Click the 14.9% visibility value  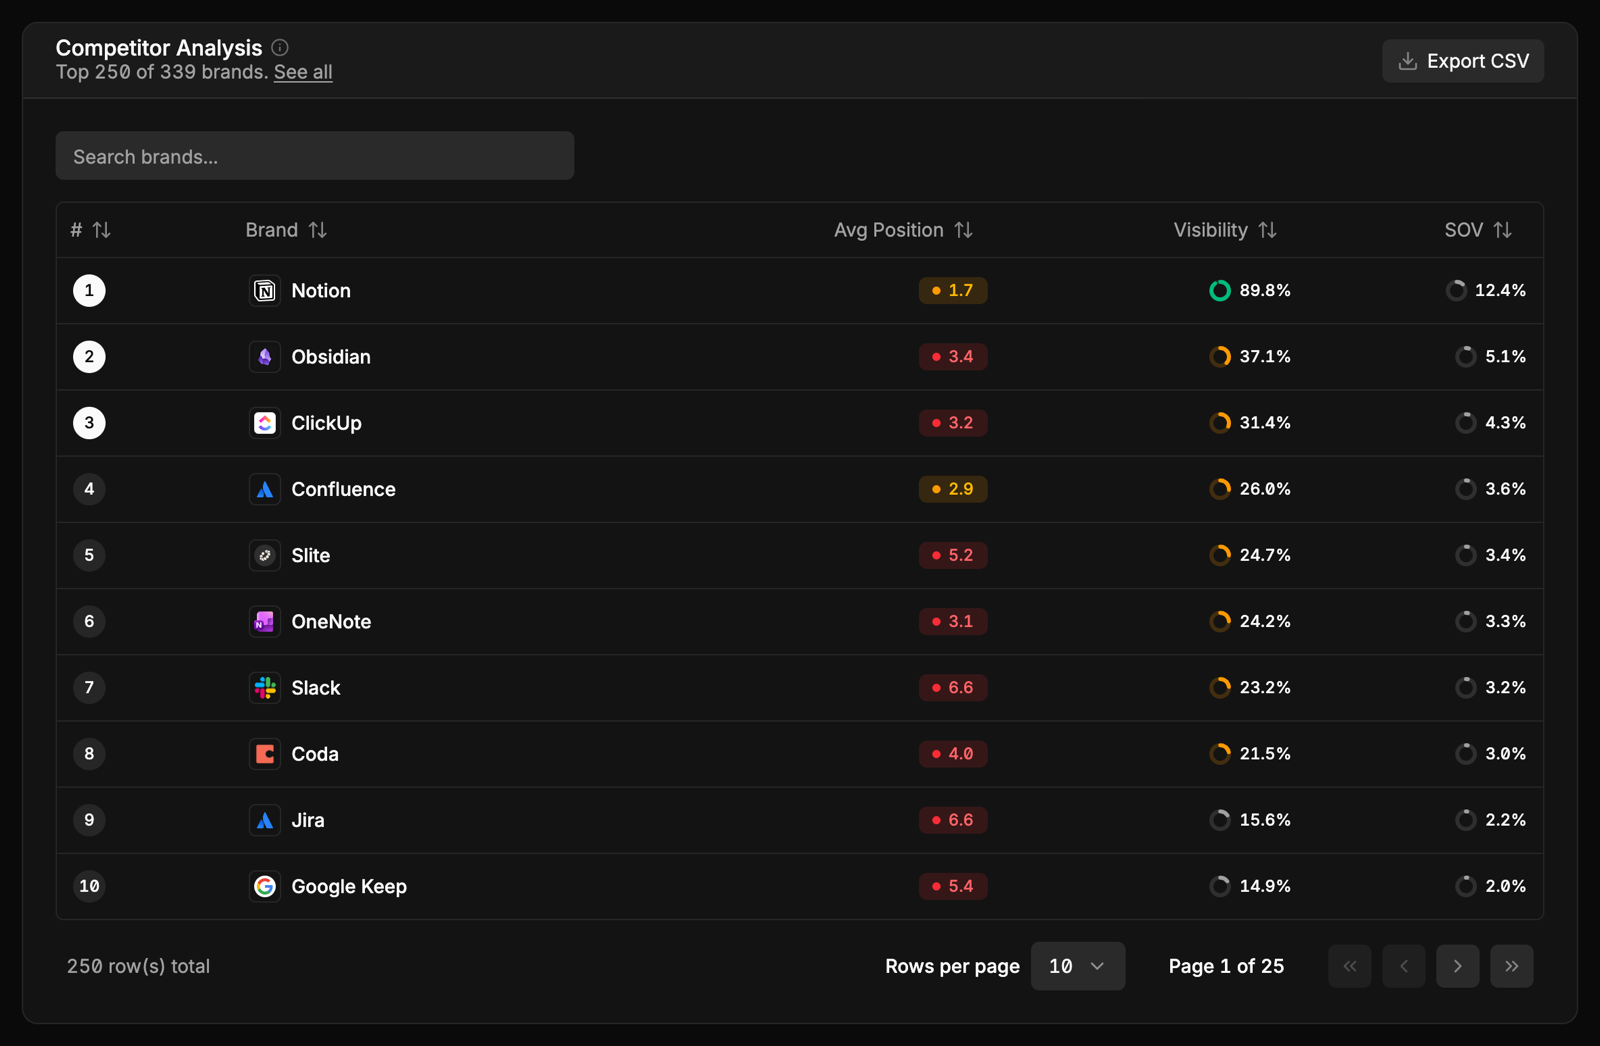(1265, 886)
